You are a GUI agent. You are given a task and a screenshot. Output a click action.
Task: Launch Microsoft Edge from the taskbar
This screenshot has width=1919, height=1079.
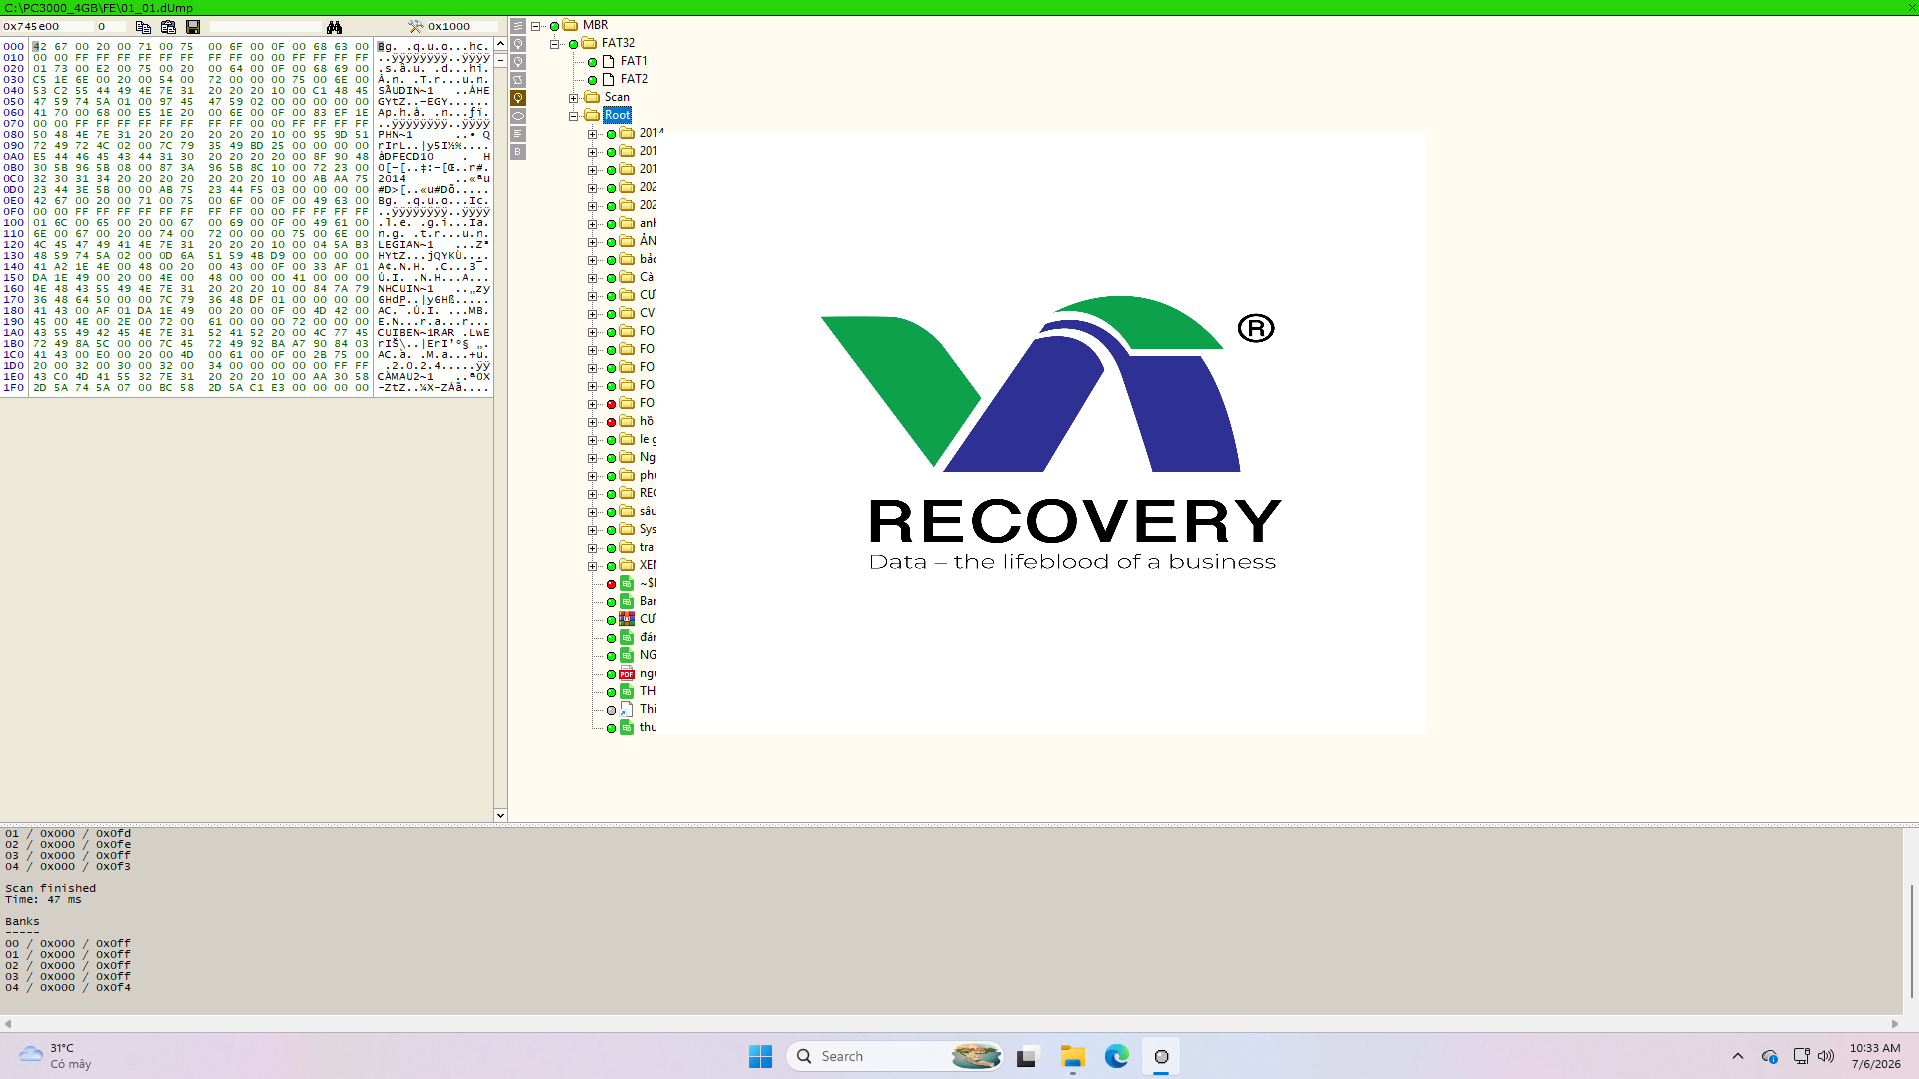(1117, 1057)
